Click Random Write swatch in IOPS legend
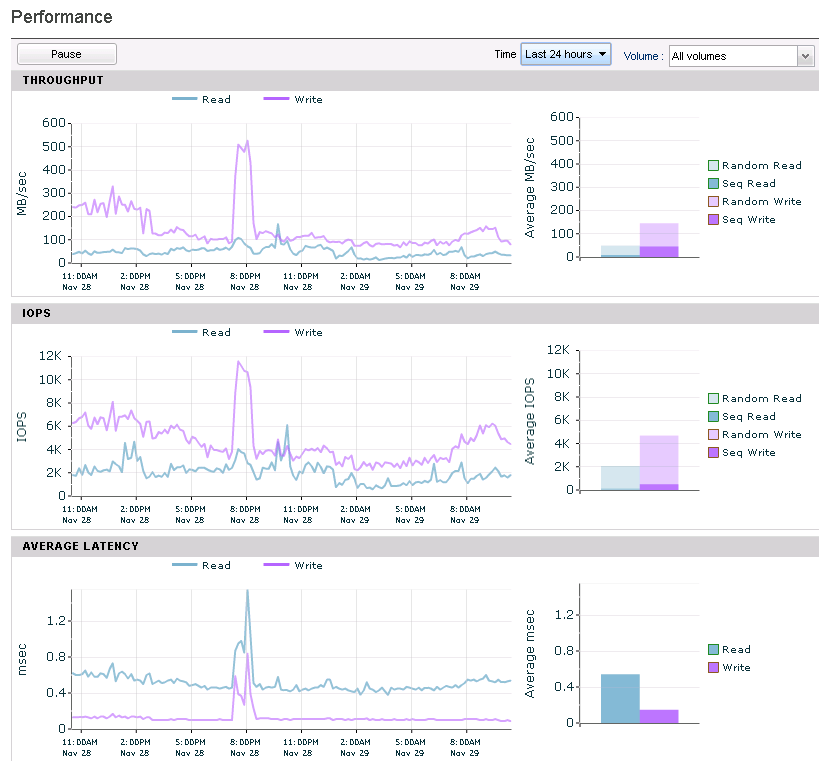 (x=713, y=435)
